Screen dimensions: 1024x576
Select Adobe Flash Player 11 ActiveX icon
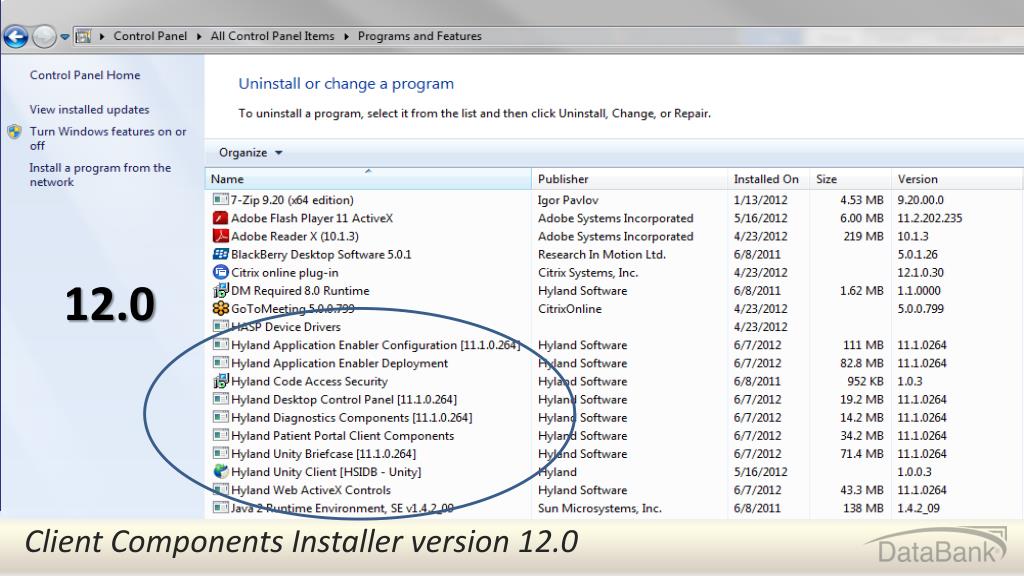tap(221, 217)
